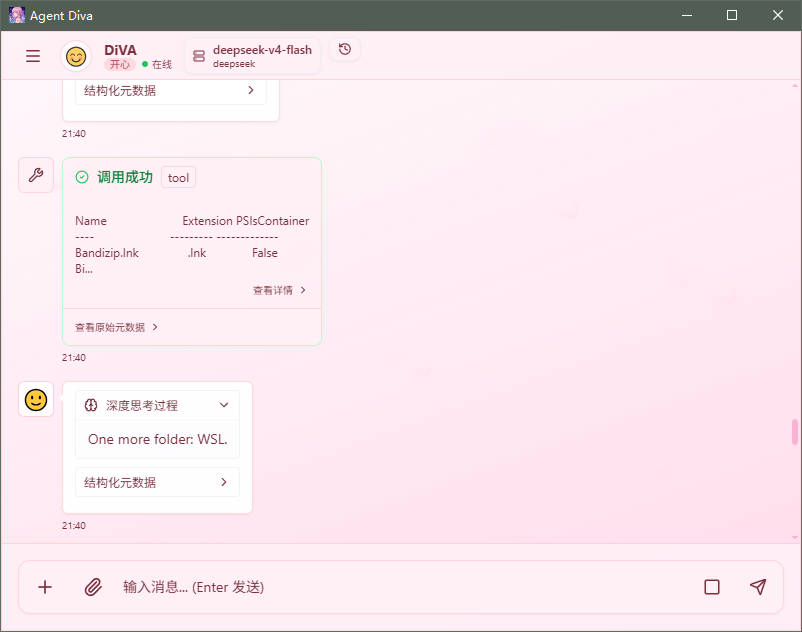Click the wrench tool-call icon
The height and width of the screenshot is (632, 802).
click(36, 175)
